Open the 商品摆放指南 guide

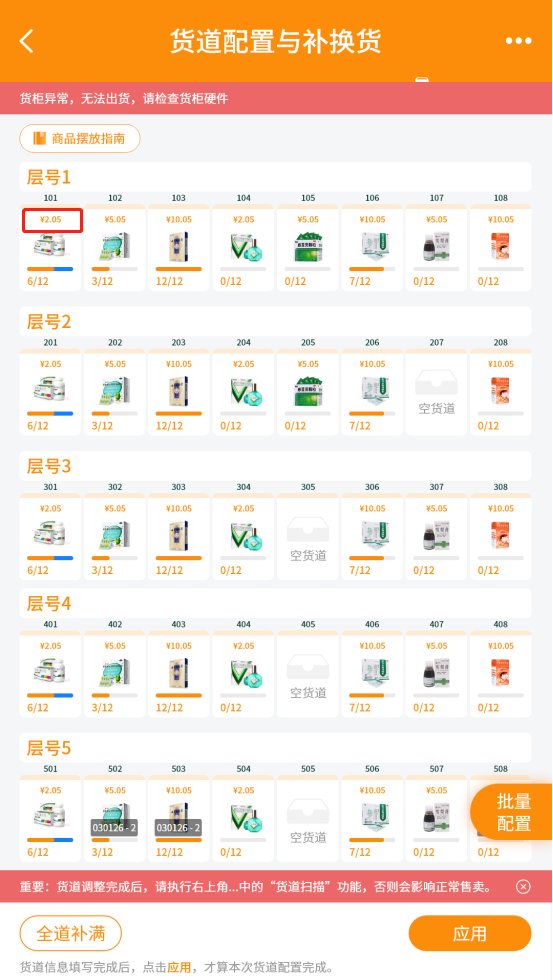pos(80,138)
